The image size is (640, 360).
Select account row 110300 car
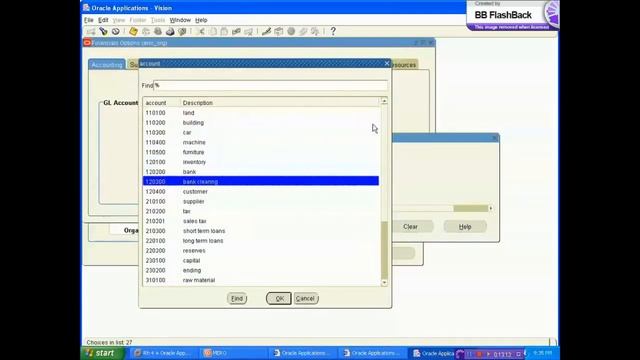coord(261,132)
